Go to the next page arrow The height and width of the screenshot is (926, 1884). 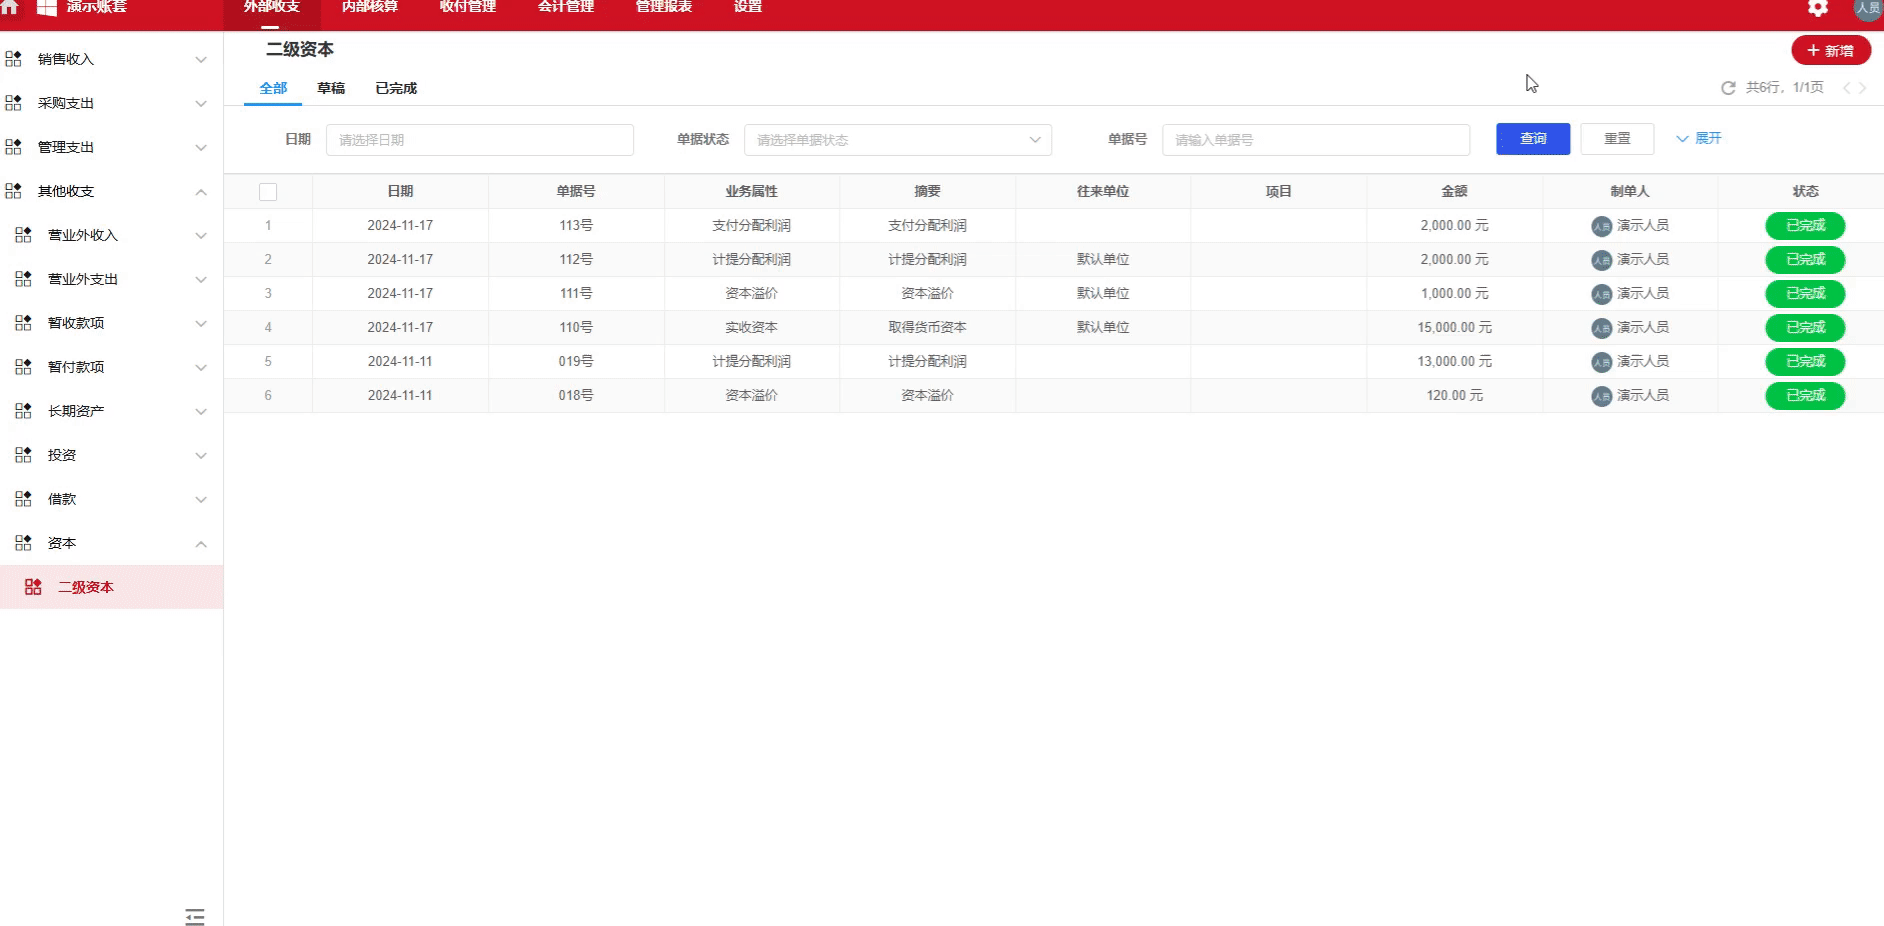click(1863, 88)
